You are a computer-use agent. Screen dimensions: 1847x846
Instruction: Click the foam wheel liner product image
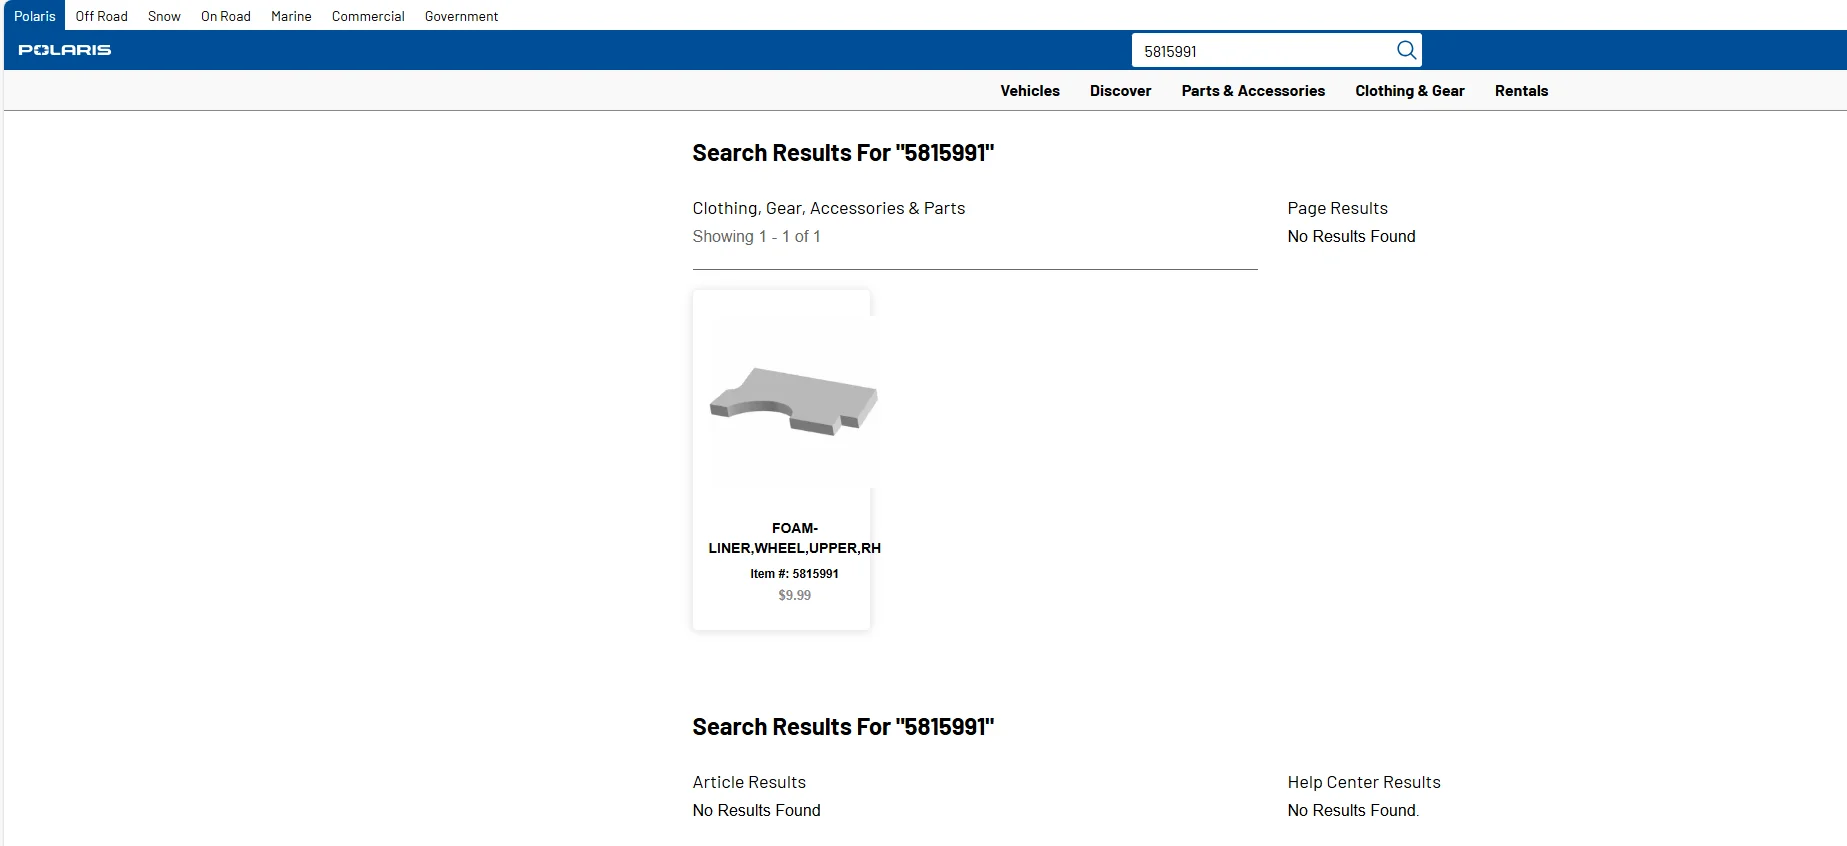pos(793,401)
